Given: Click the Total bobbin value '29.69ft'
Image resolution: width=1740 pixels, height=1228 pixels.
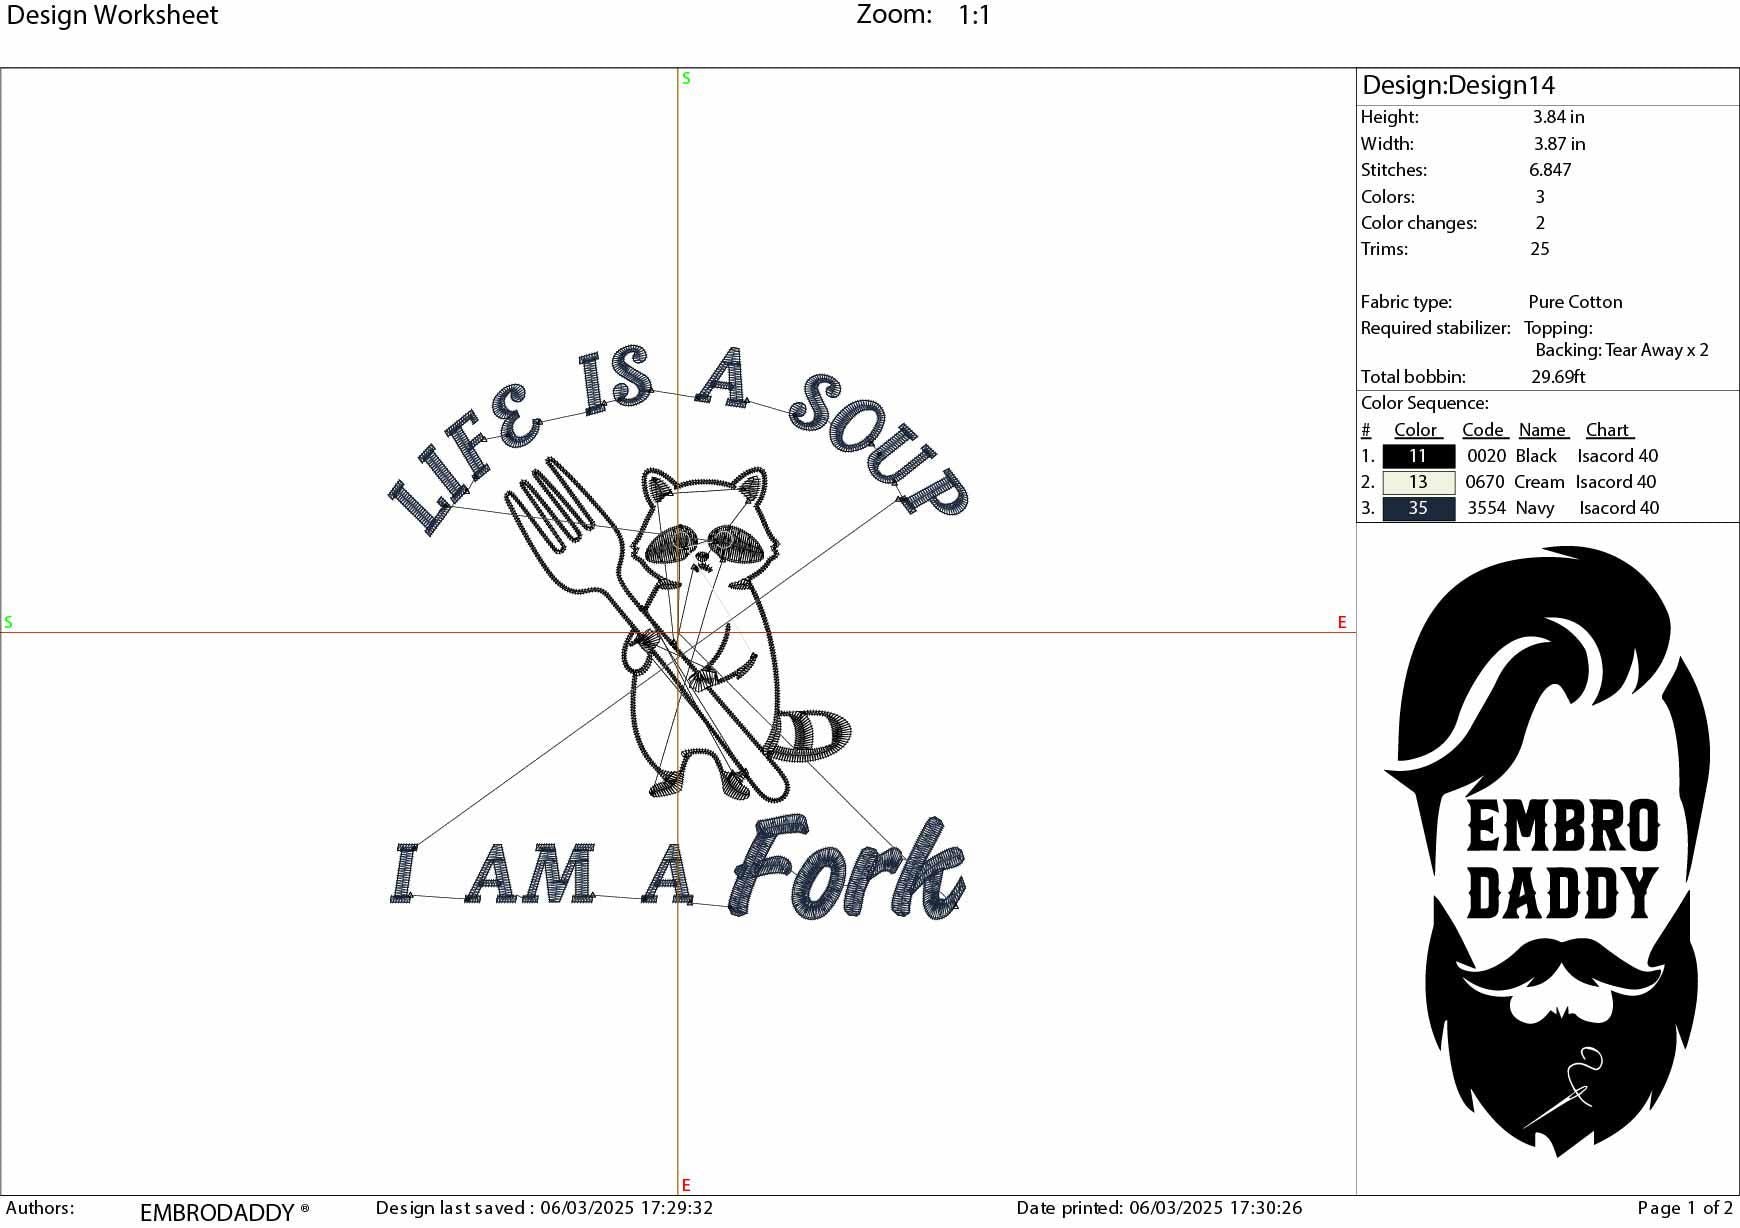Looking at the screenshot, I should pyautogui.click(x=1558, y=377).
